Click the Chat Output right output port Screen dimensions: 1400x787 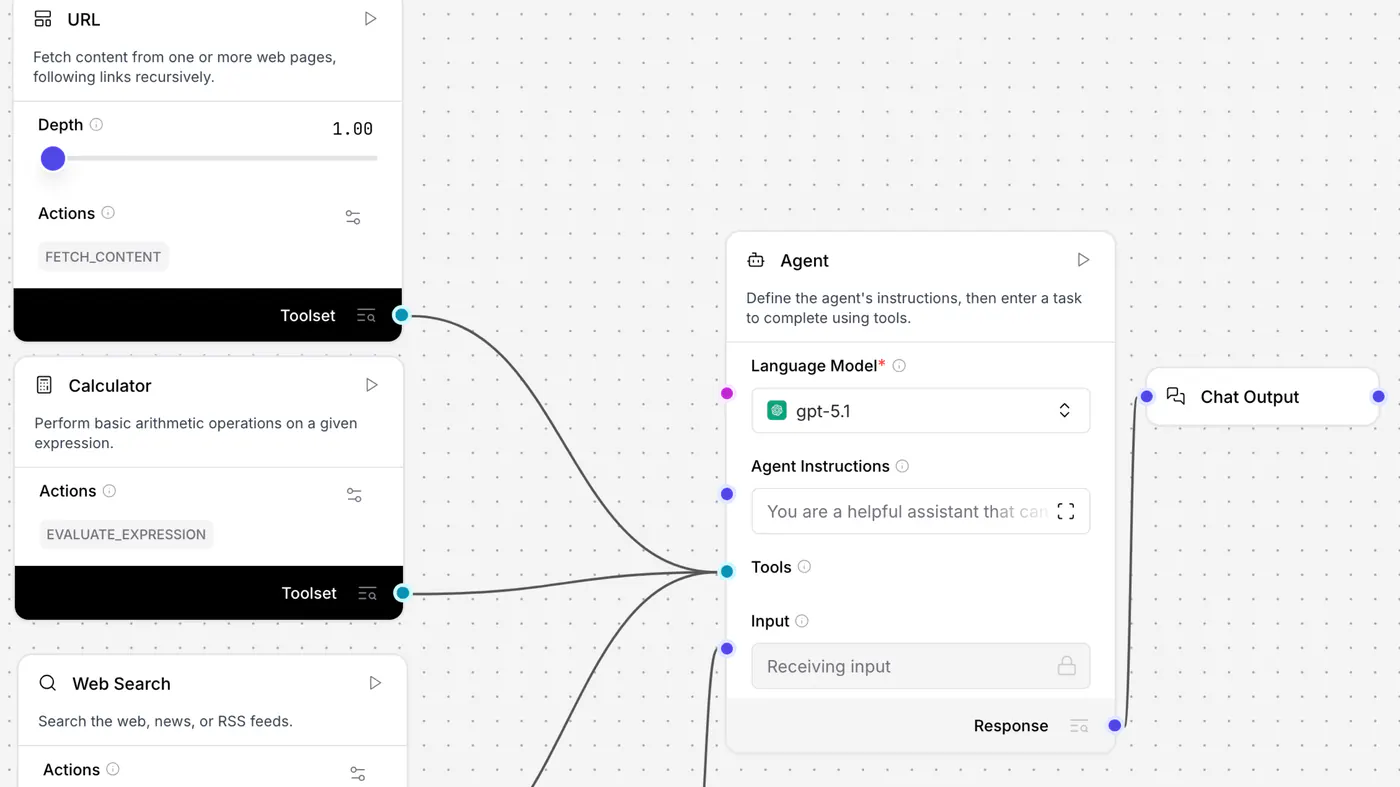[x=1379, y=397]
